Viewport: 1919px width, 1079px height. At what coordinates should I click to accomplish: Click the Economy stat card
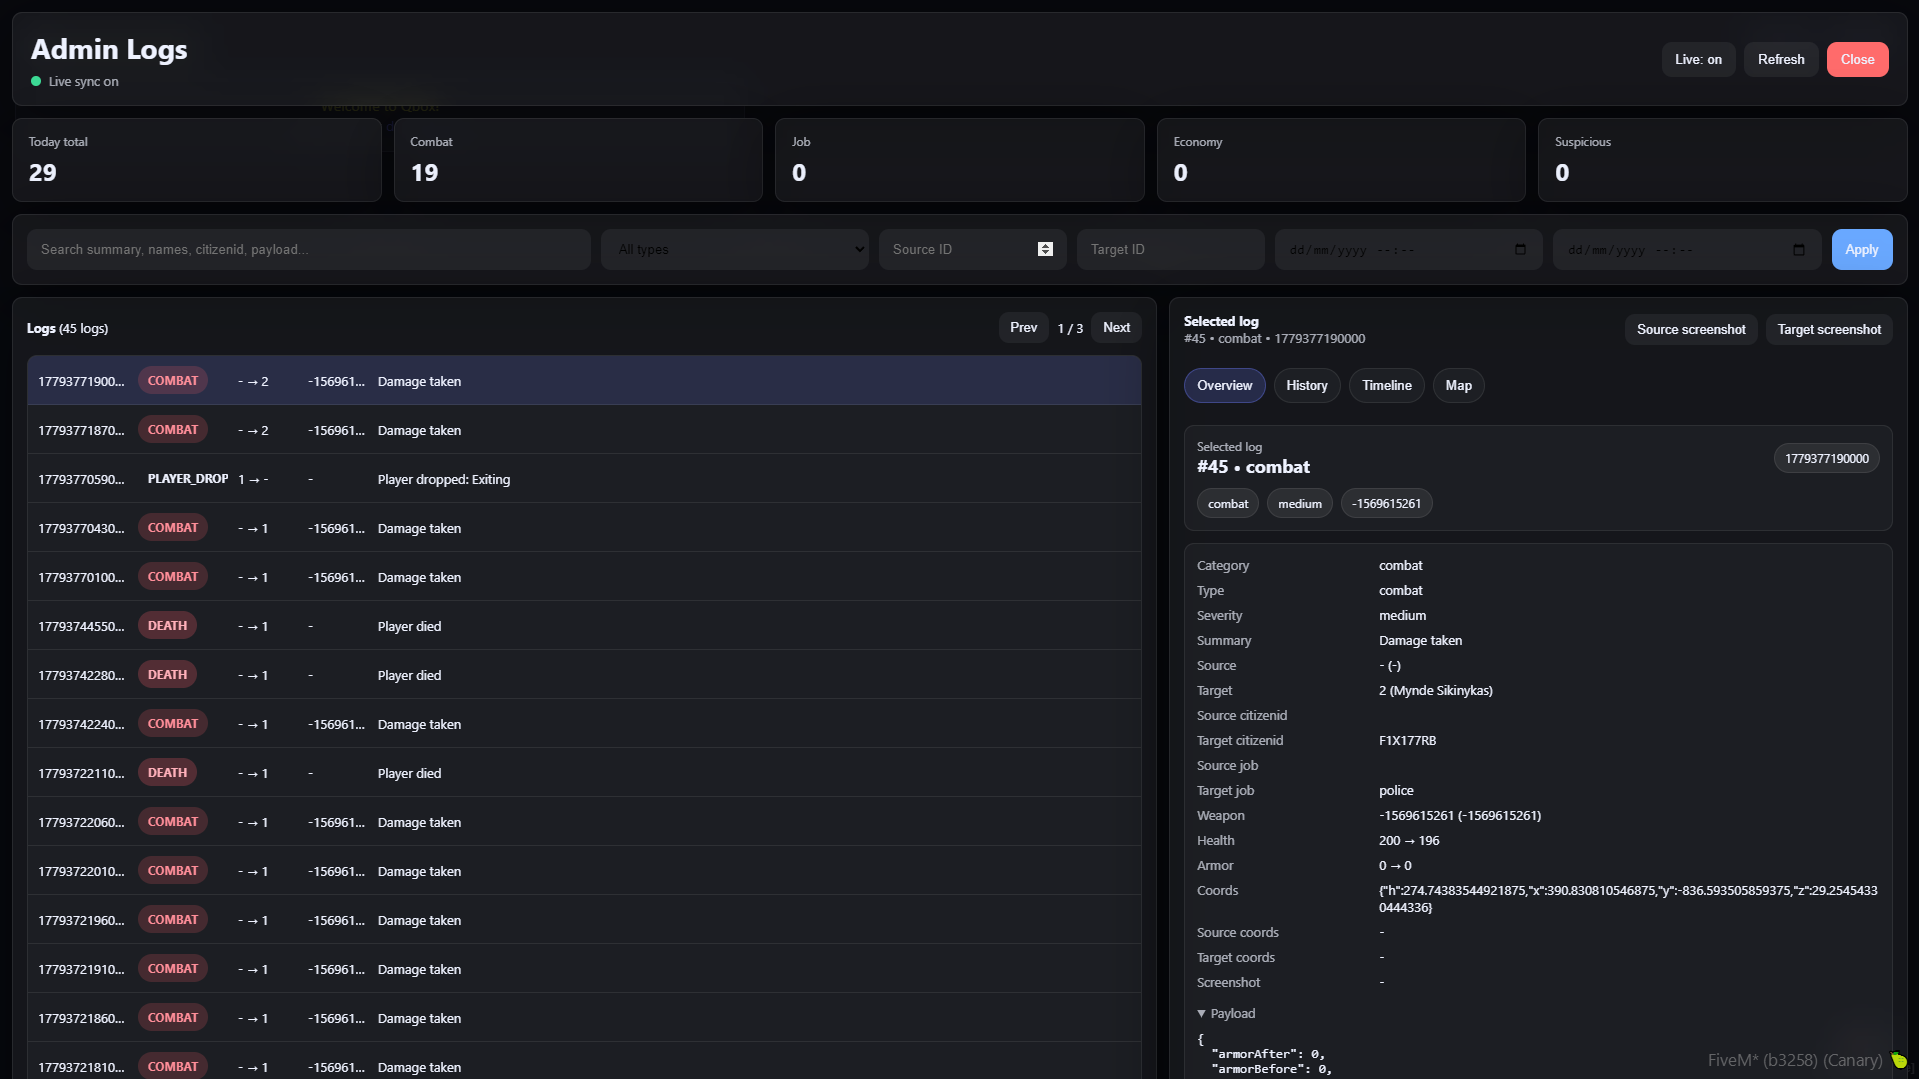[1341, 160]
